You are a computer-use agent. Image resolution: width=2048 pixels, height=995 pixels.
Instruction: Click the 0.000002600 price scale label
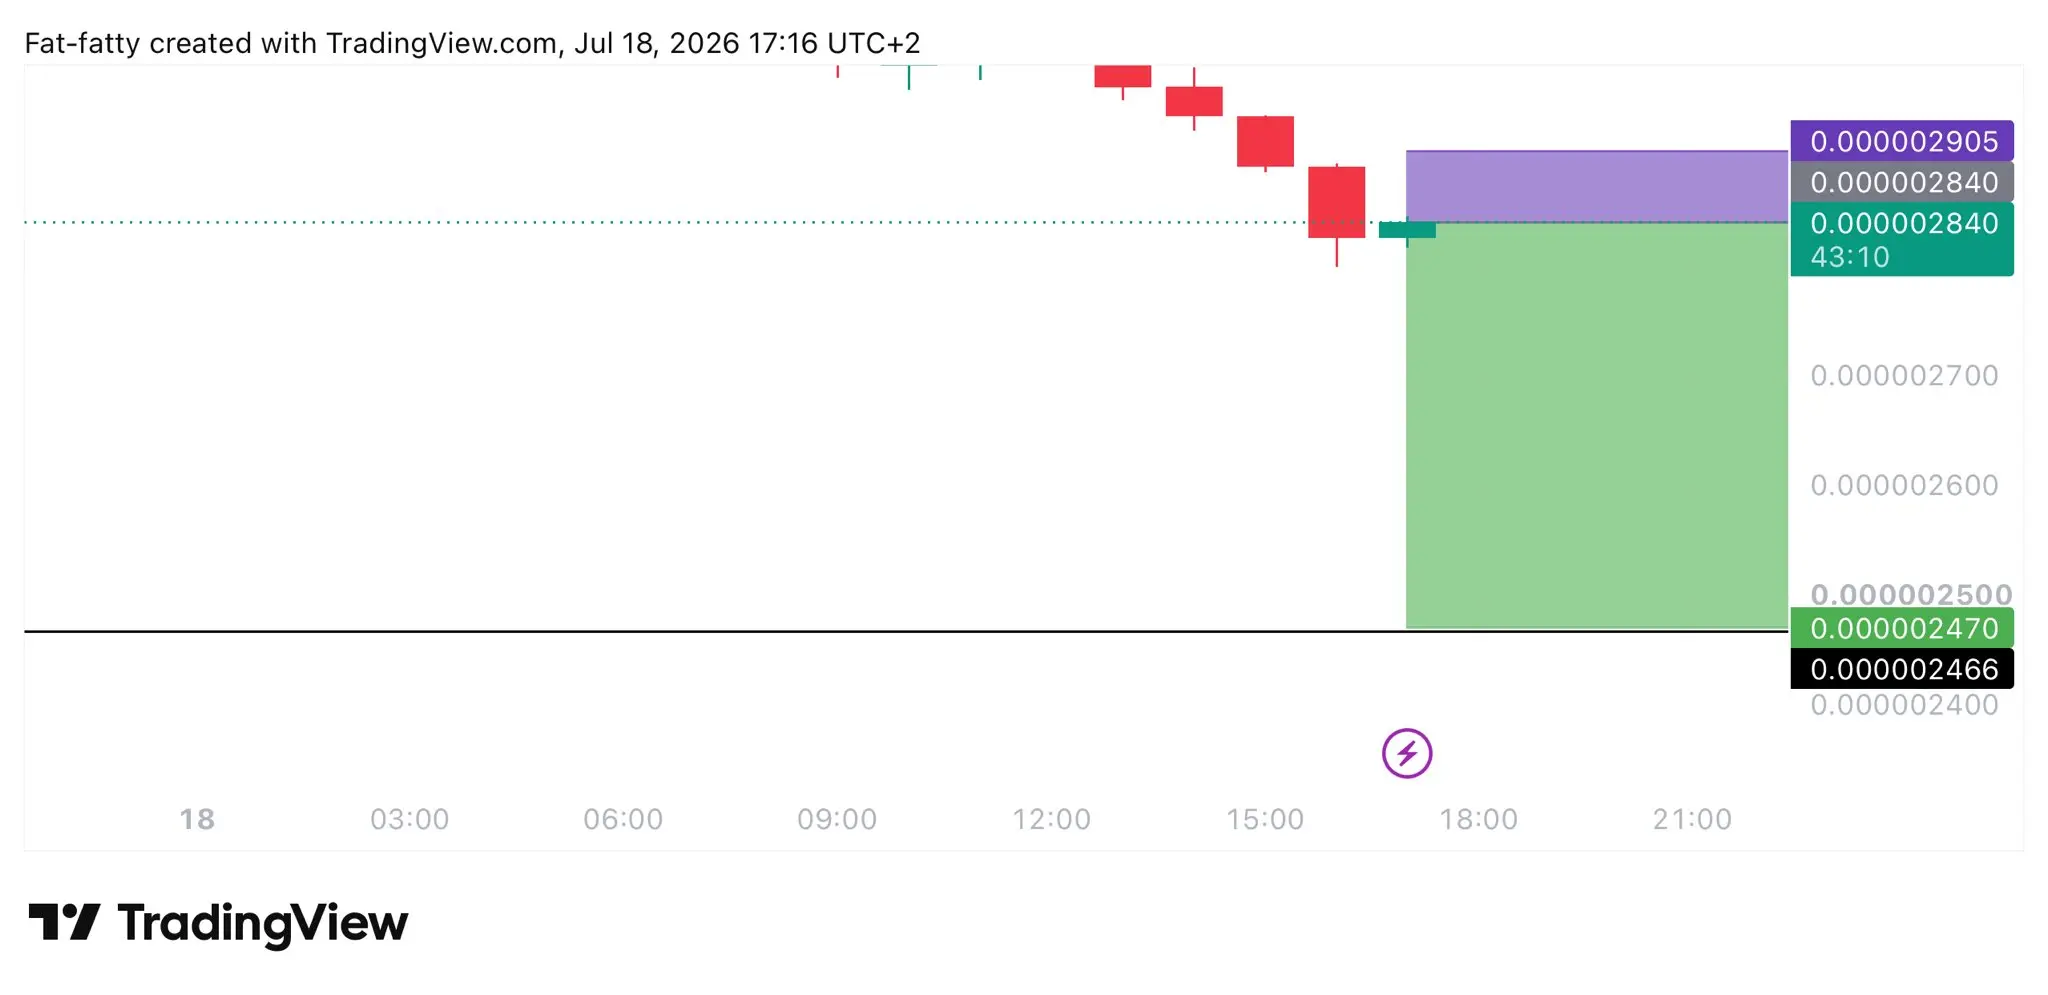pyautogui.click(x=1904, y=485)
